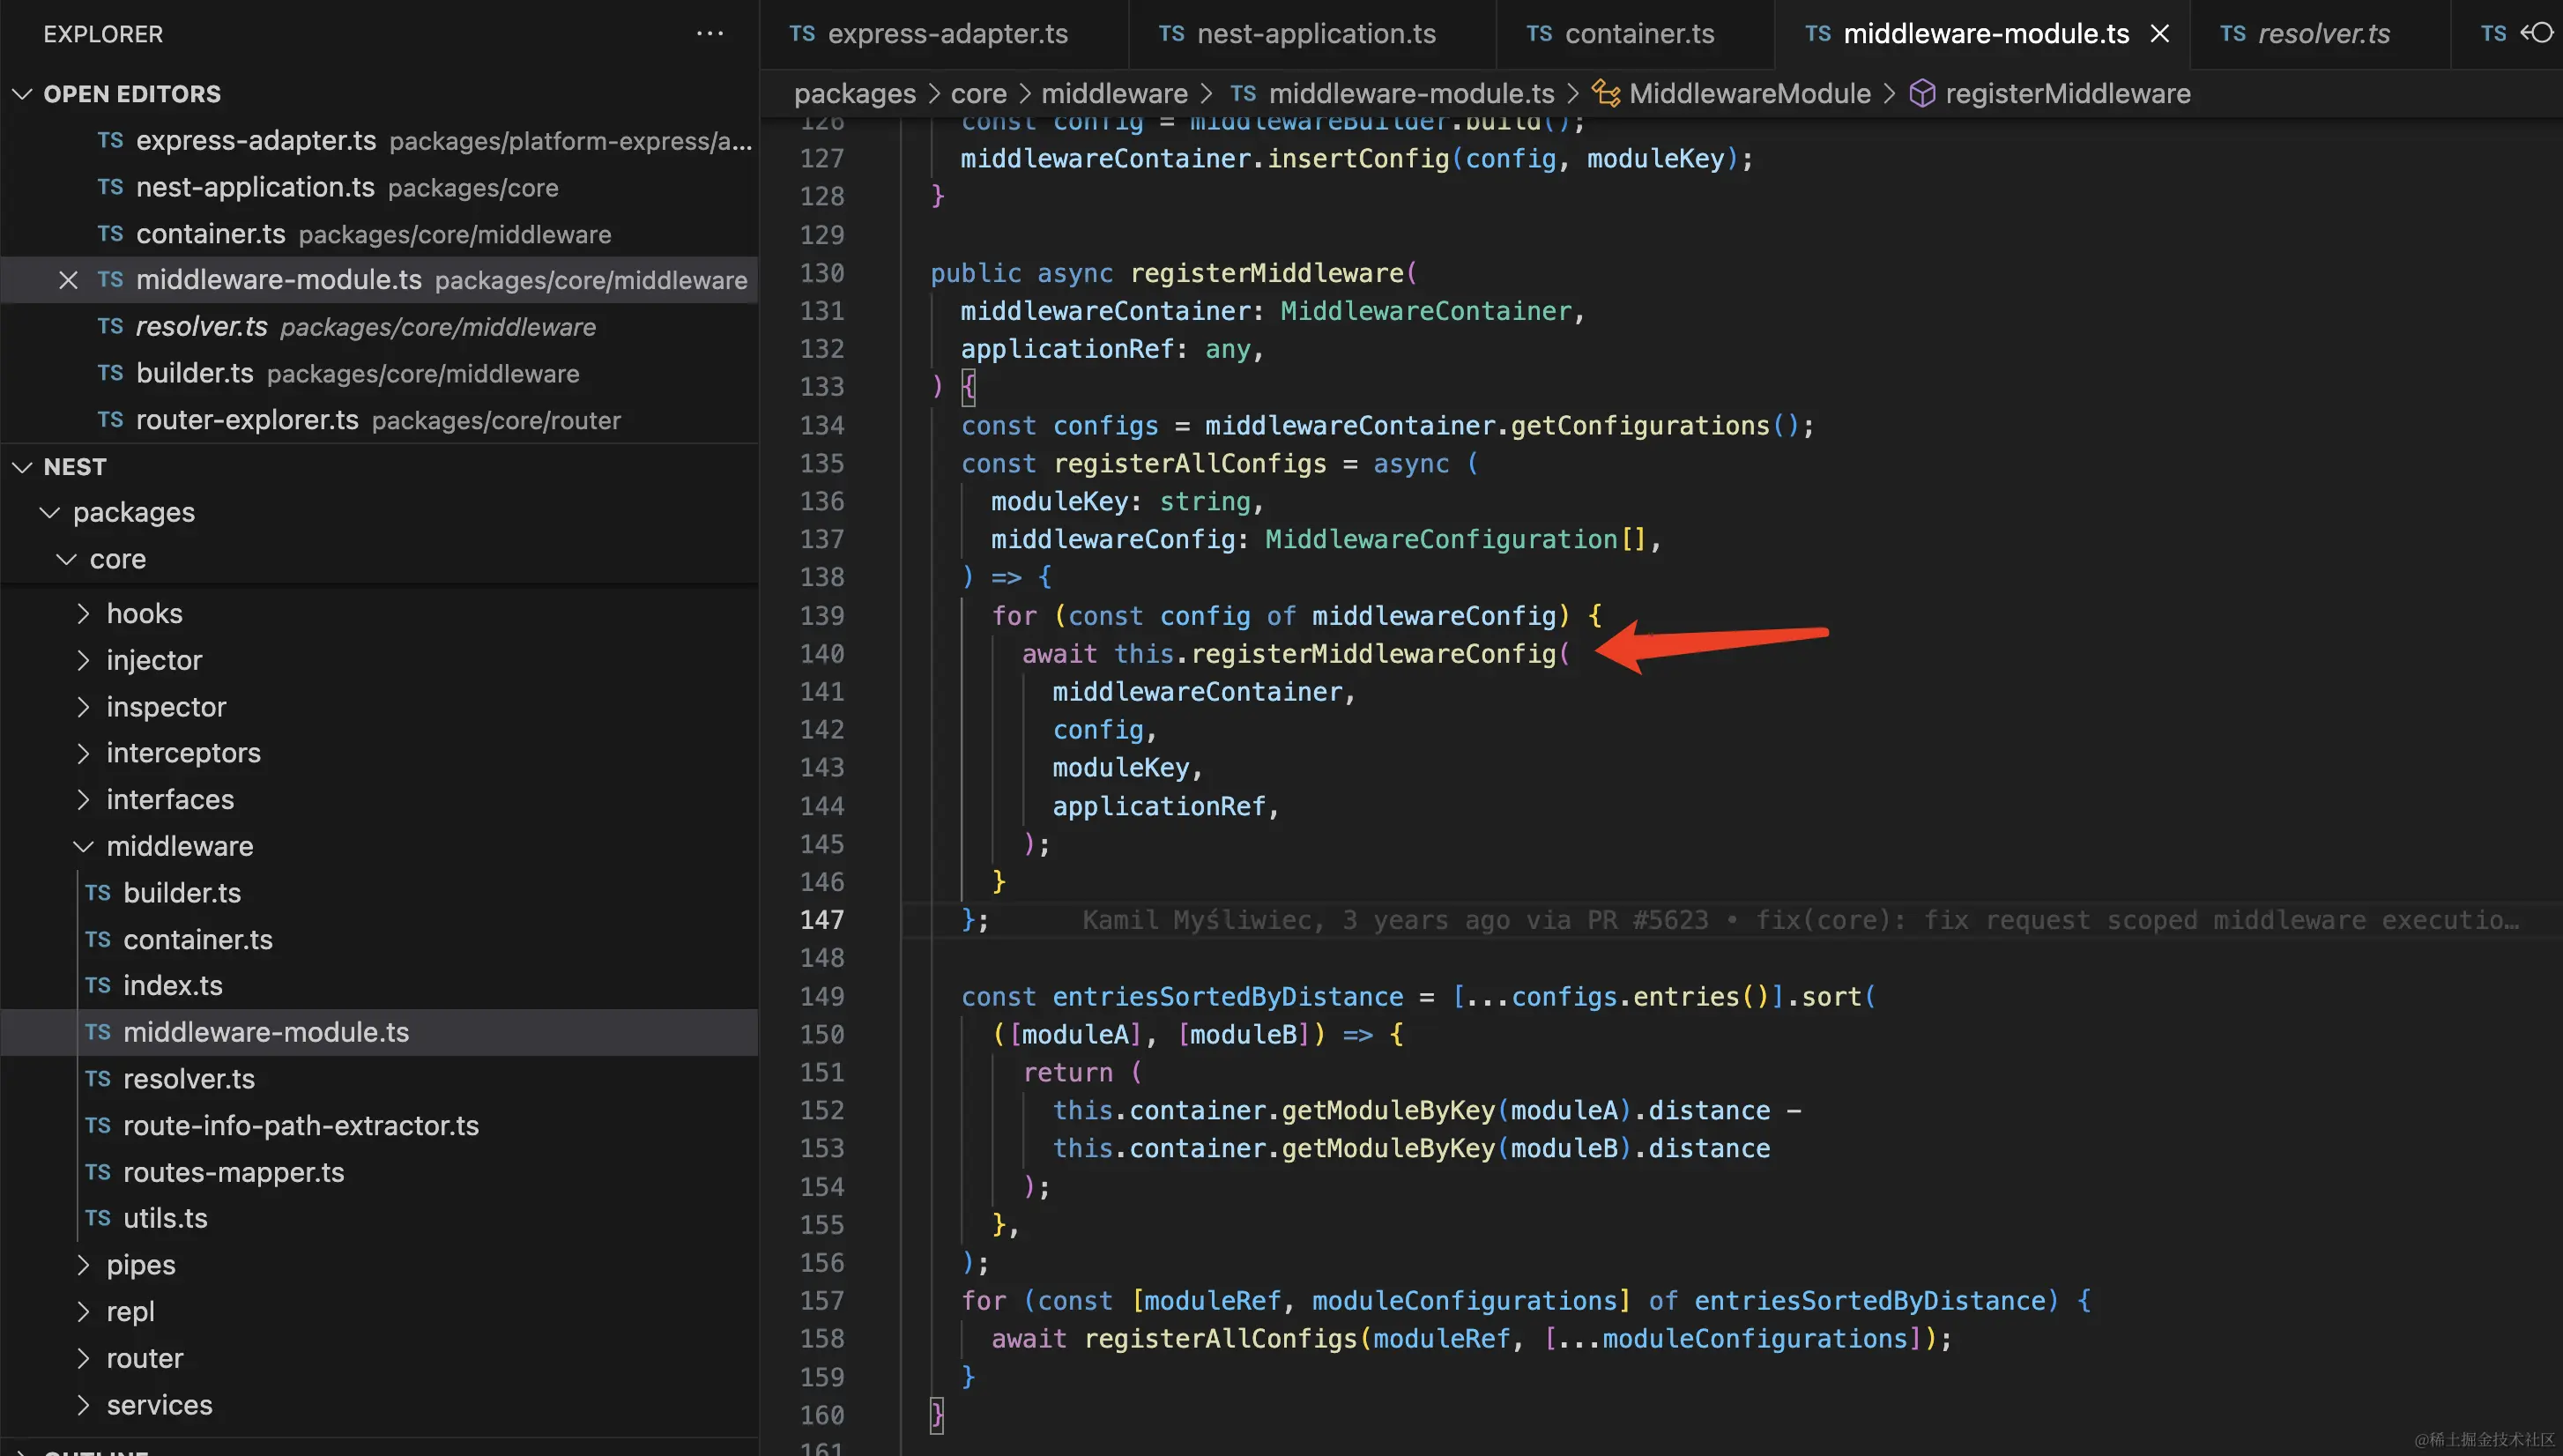This screenshot has width=2563, height=1456.
Task: Collapse the core folder
Action: [x=66, y=559]
